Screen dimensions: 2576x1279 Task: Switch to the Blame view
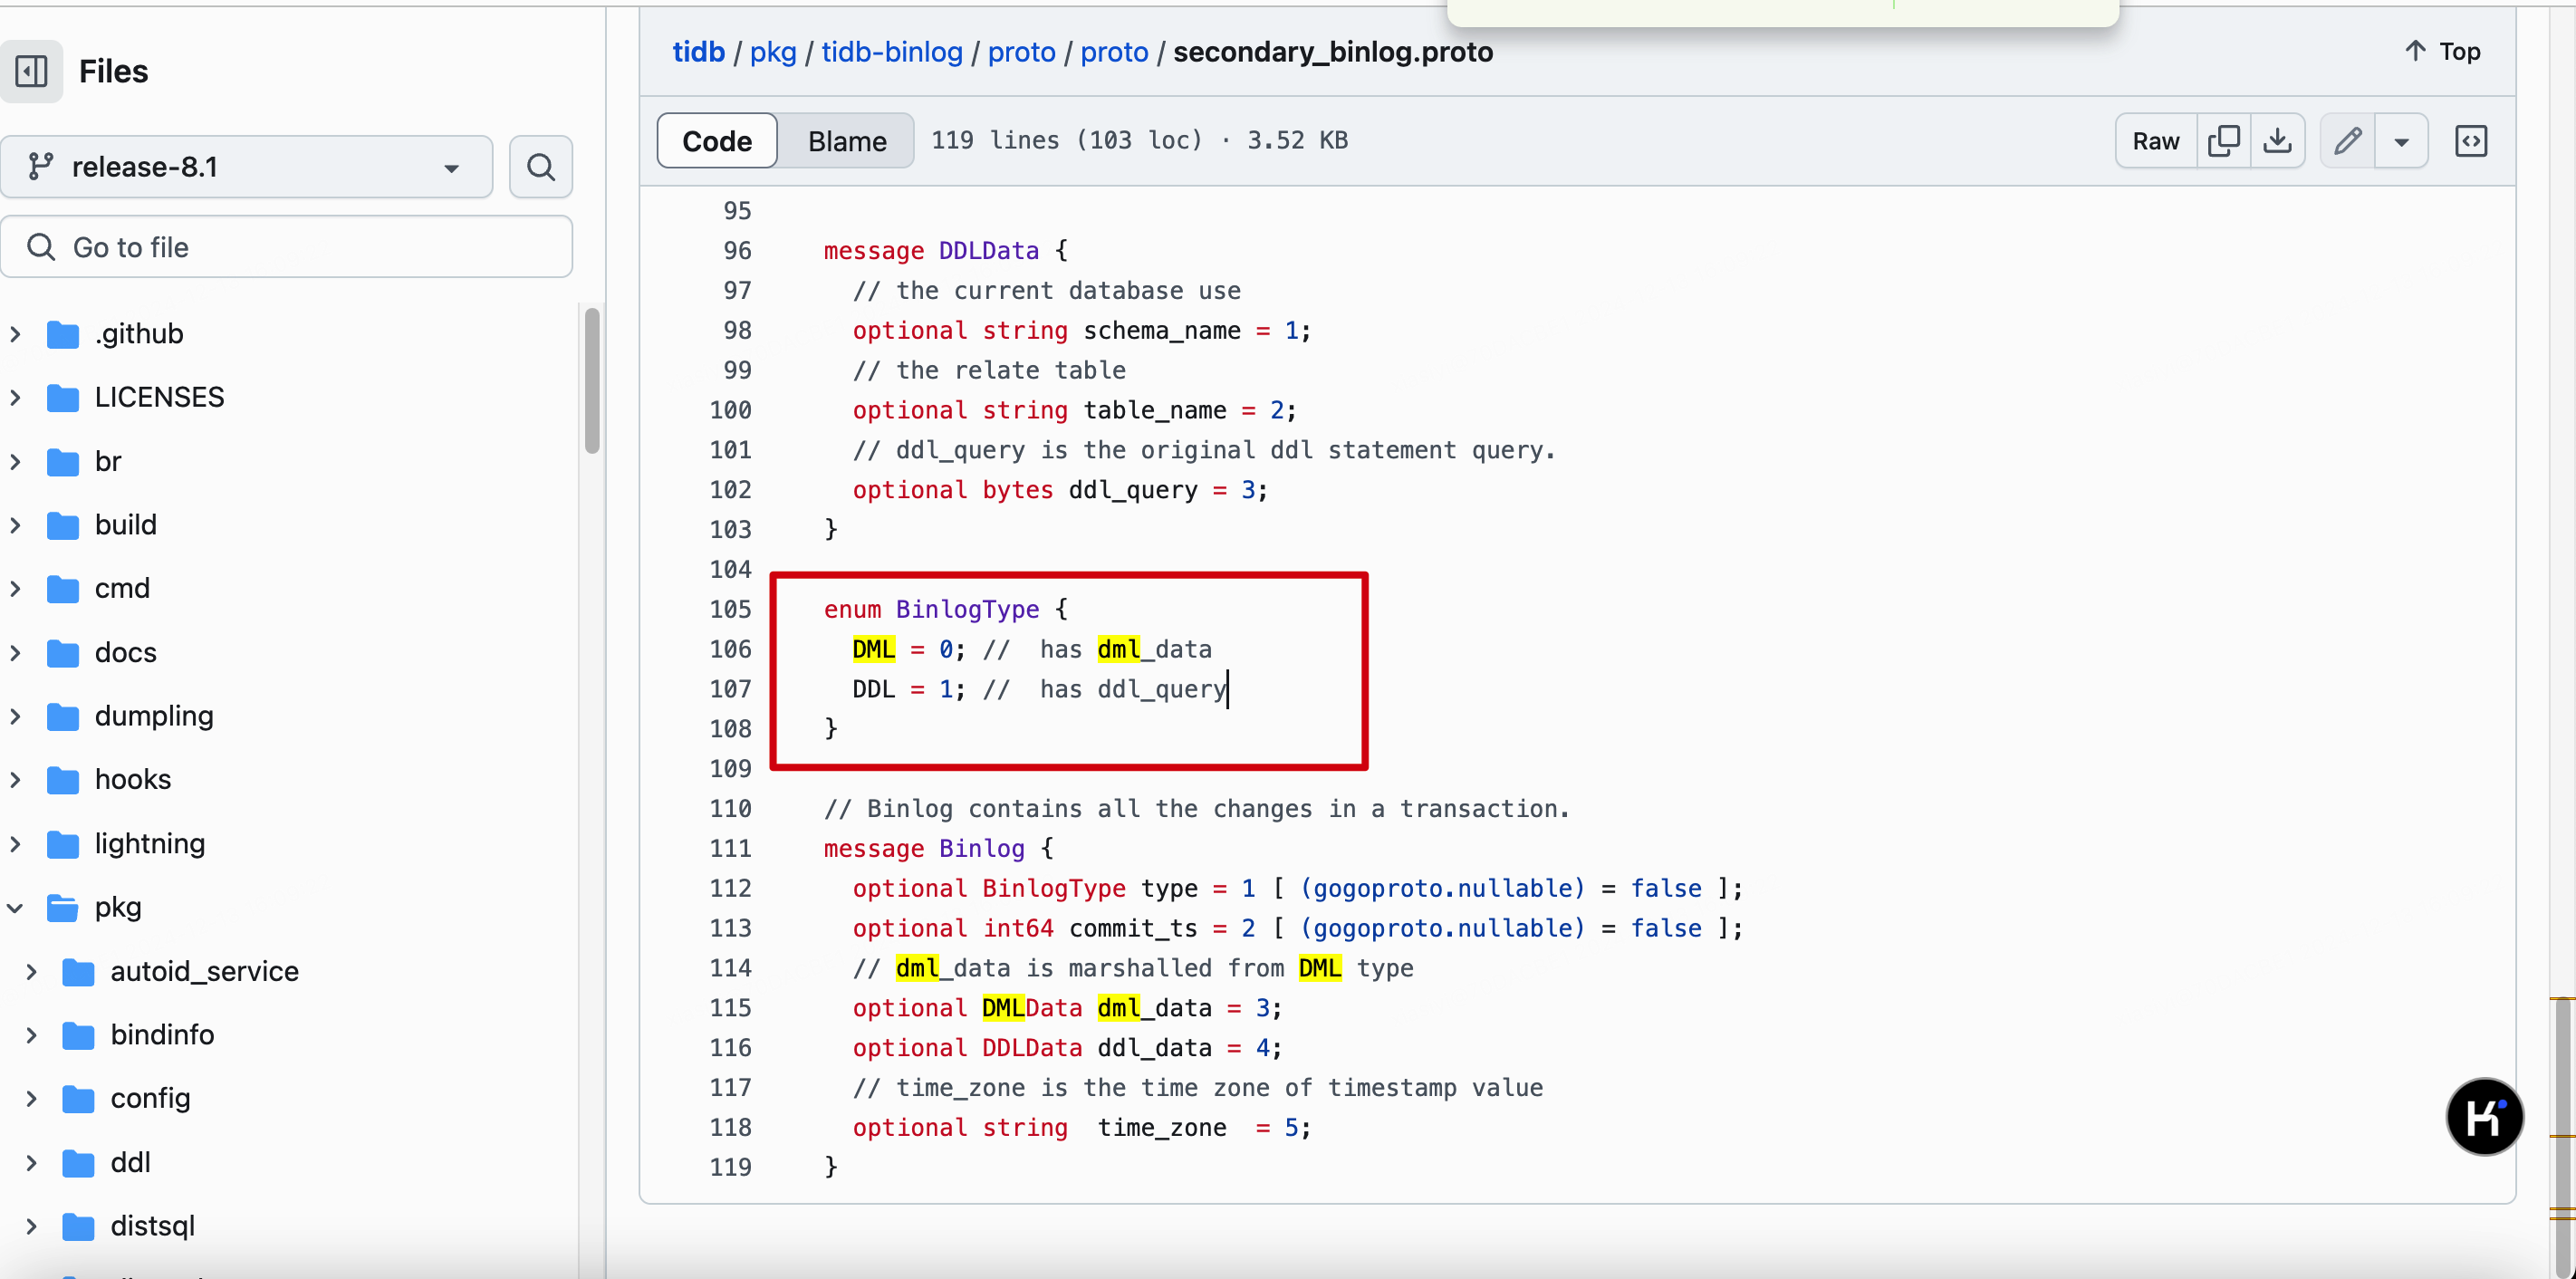[x=846, y=141]
